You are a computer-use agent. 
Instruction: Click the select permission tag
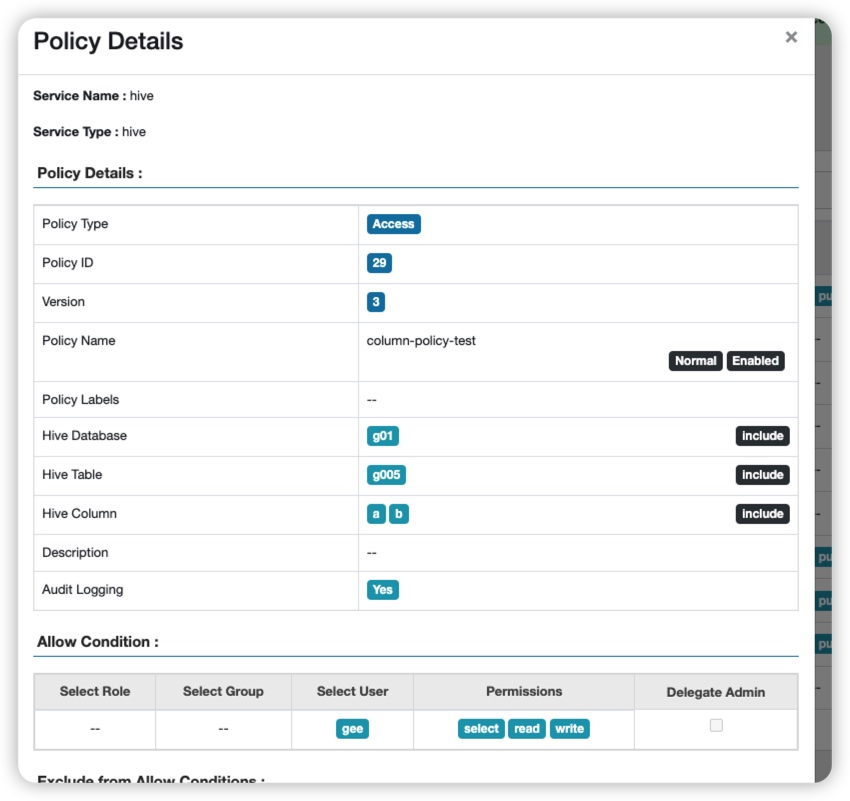(x=481, y=729)
